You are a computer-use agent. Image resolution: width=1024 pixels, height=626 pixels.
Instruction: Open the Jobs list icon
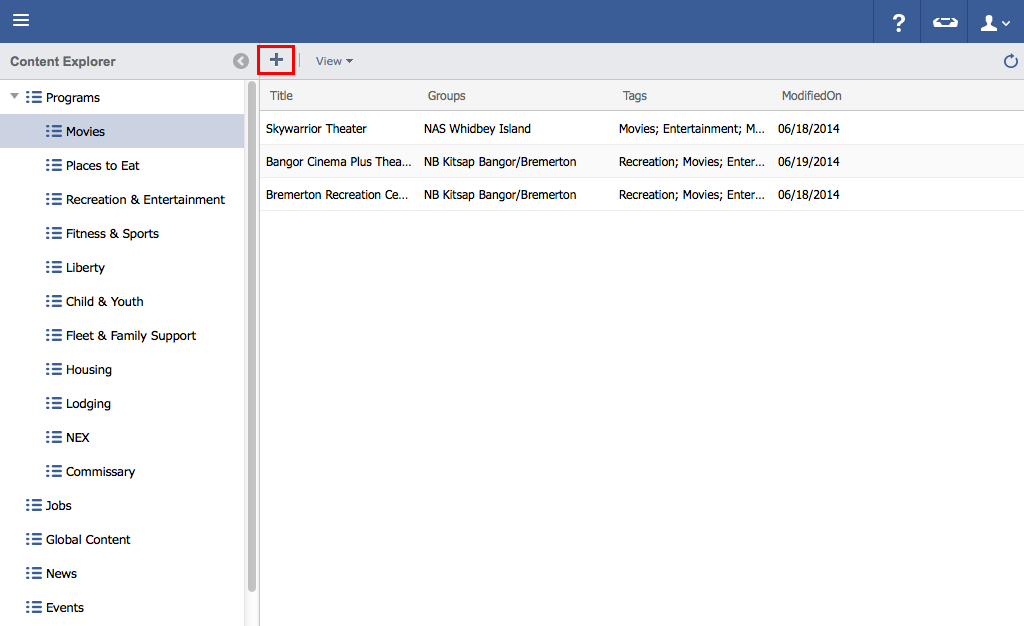(34, 505)
